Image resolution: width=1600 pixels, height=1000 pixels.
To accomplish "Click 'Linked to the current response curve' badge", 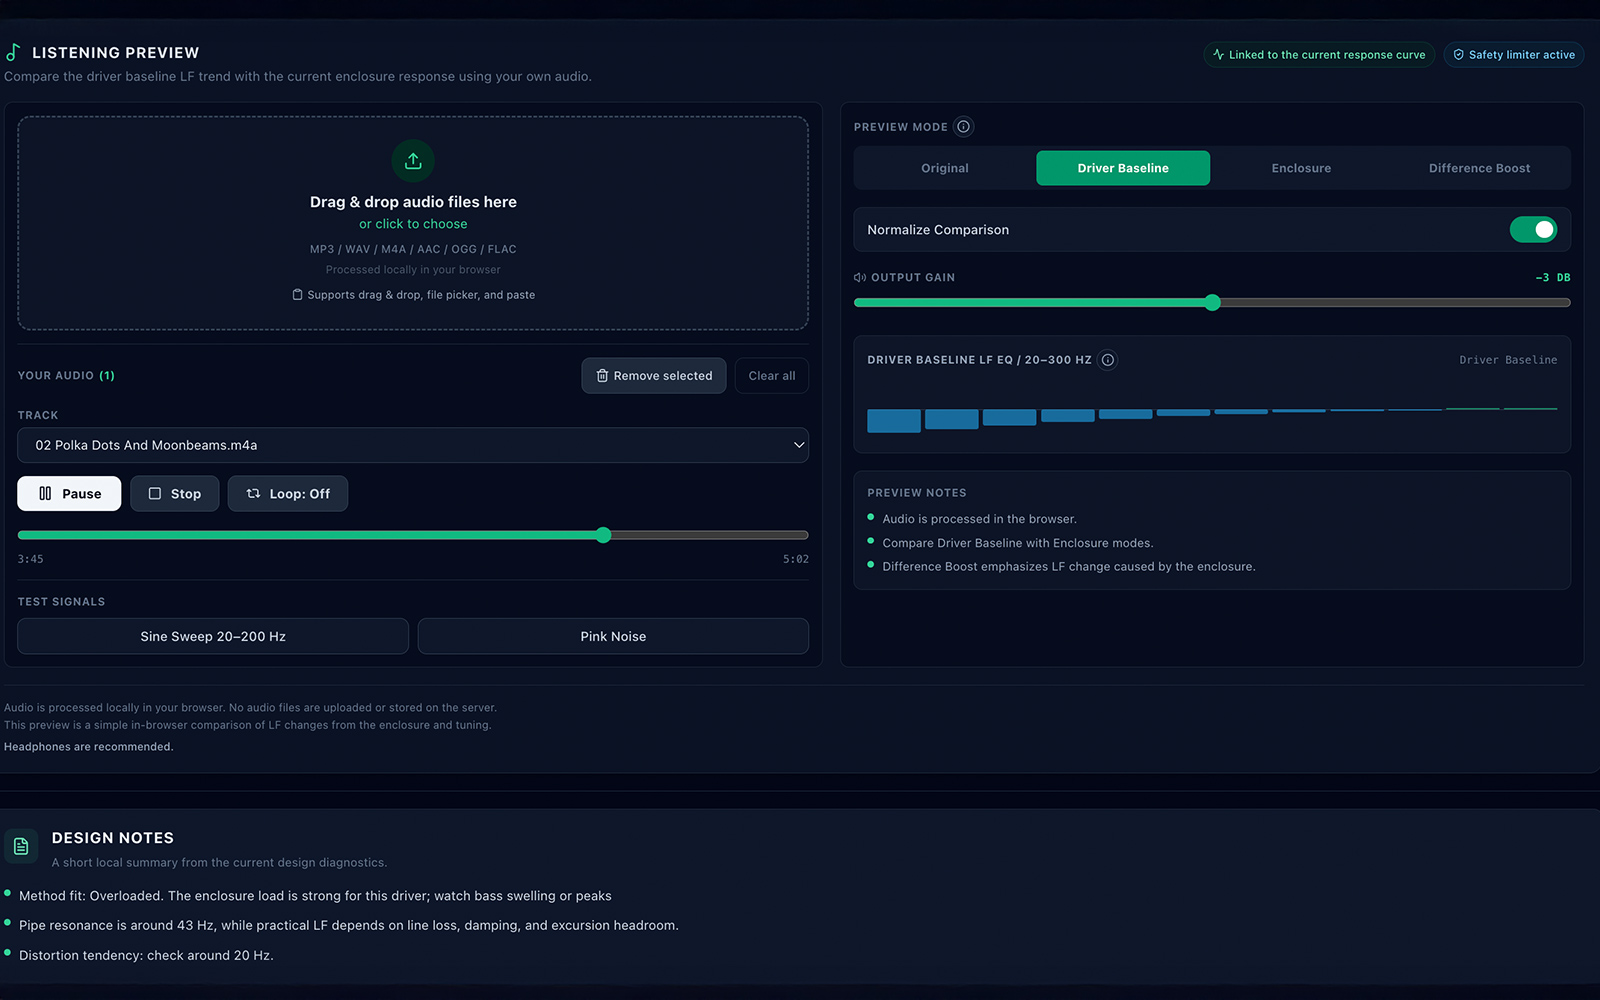I will pyautogui.click(x=1319, y=55).
